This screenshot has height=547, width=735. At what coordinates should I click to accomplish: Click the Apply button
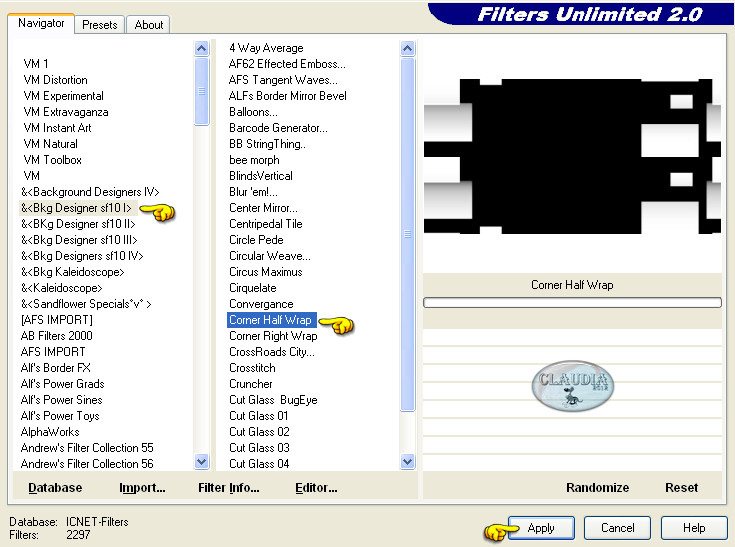click(x=541, y=528)
